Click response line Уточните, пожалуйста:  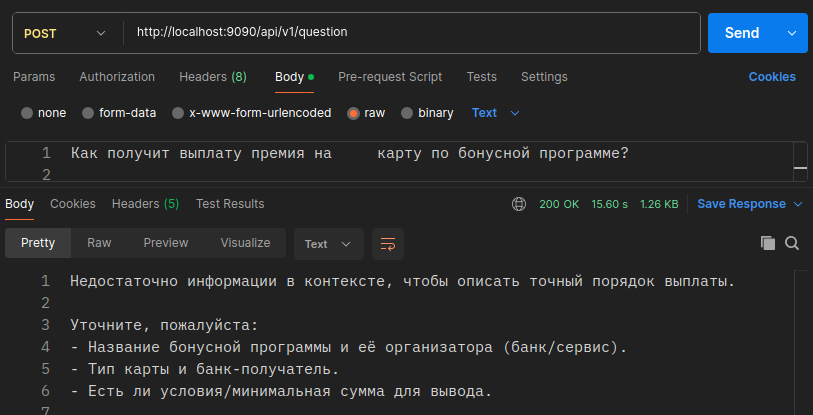click(x=164, y=326)
